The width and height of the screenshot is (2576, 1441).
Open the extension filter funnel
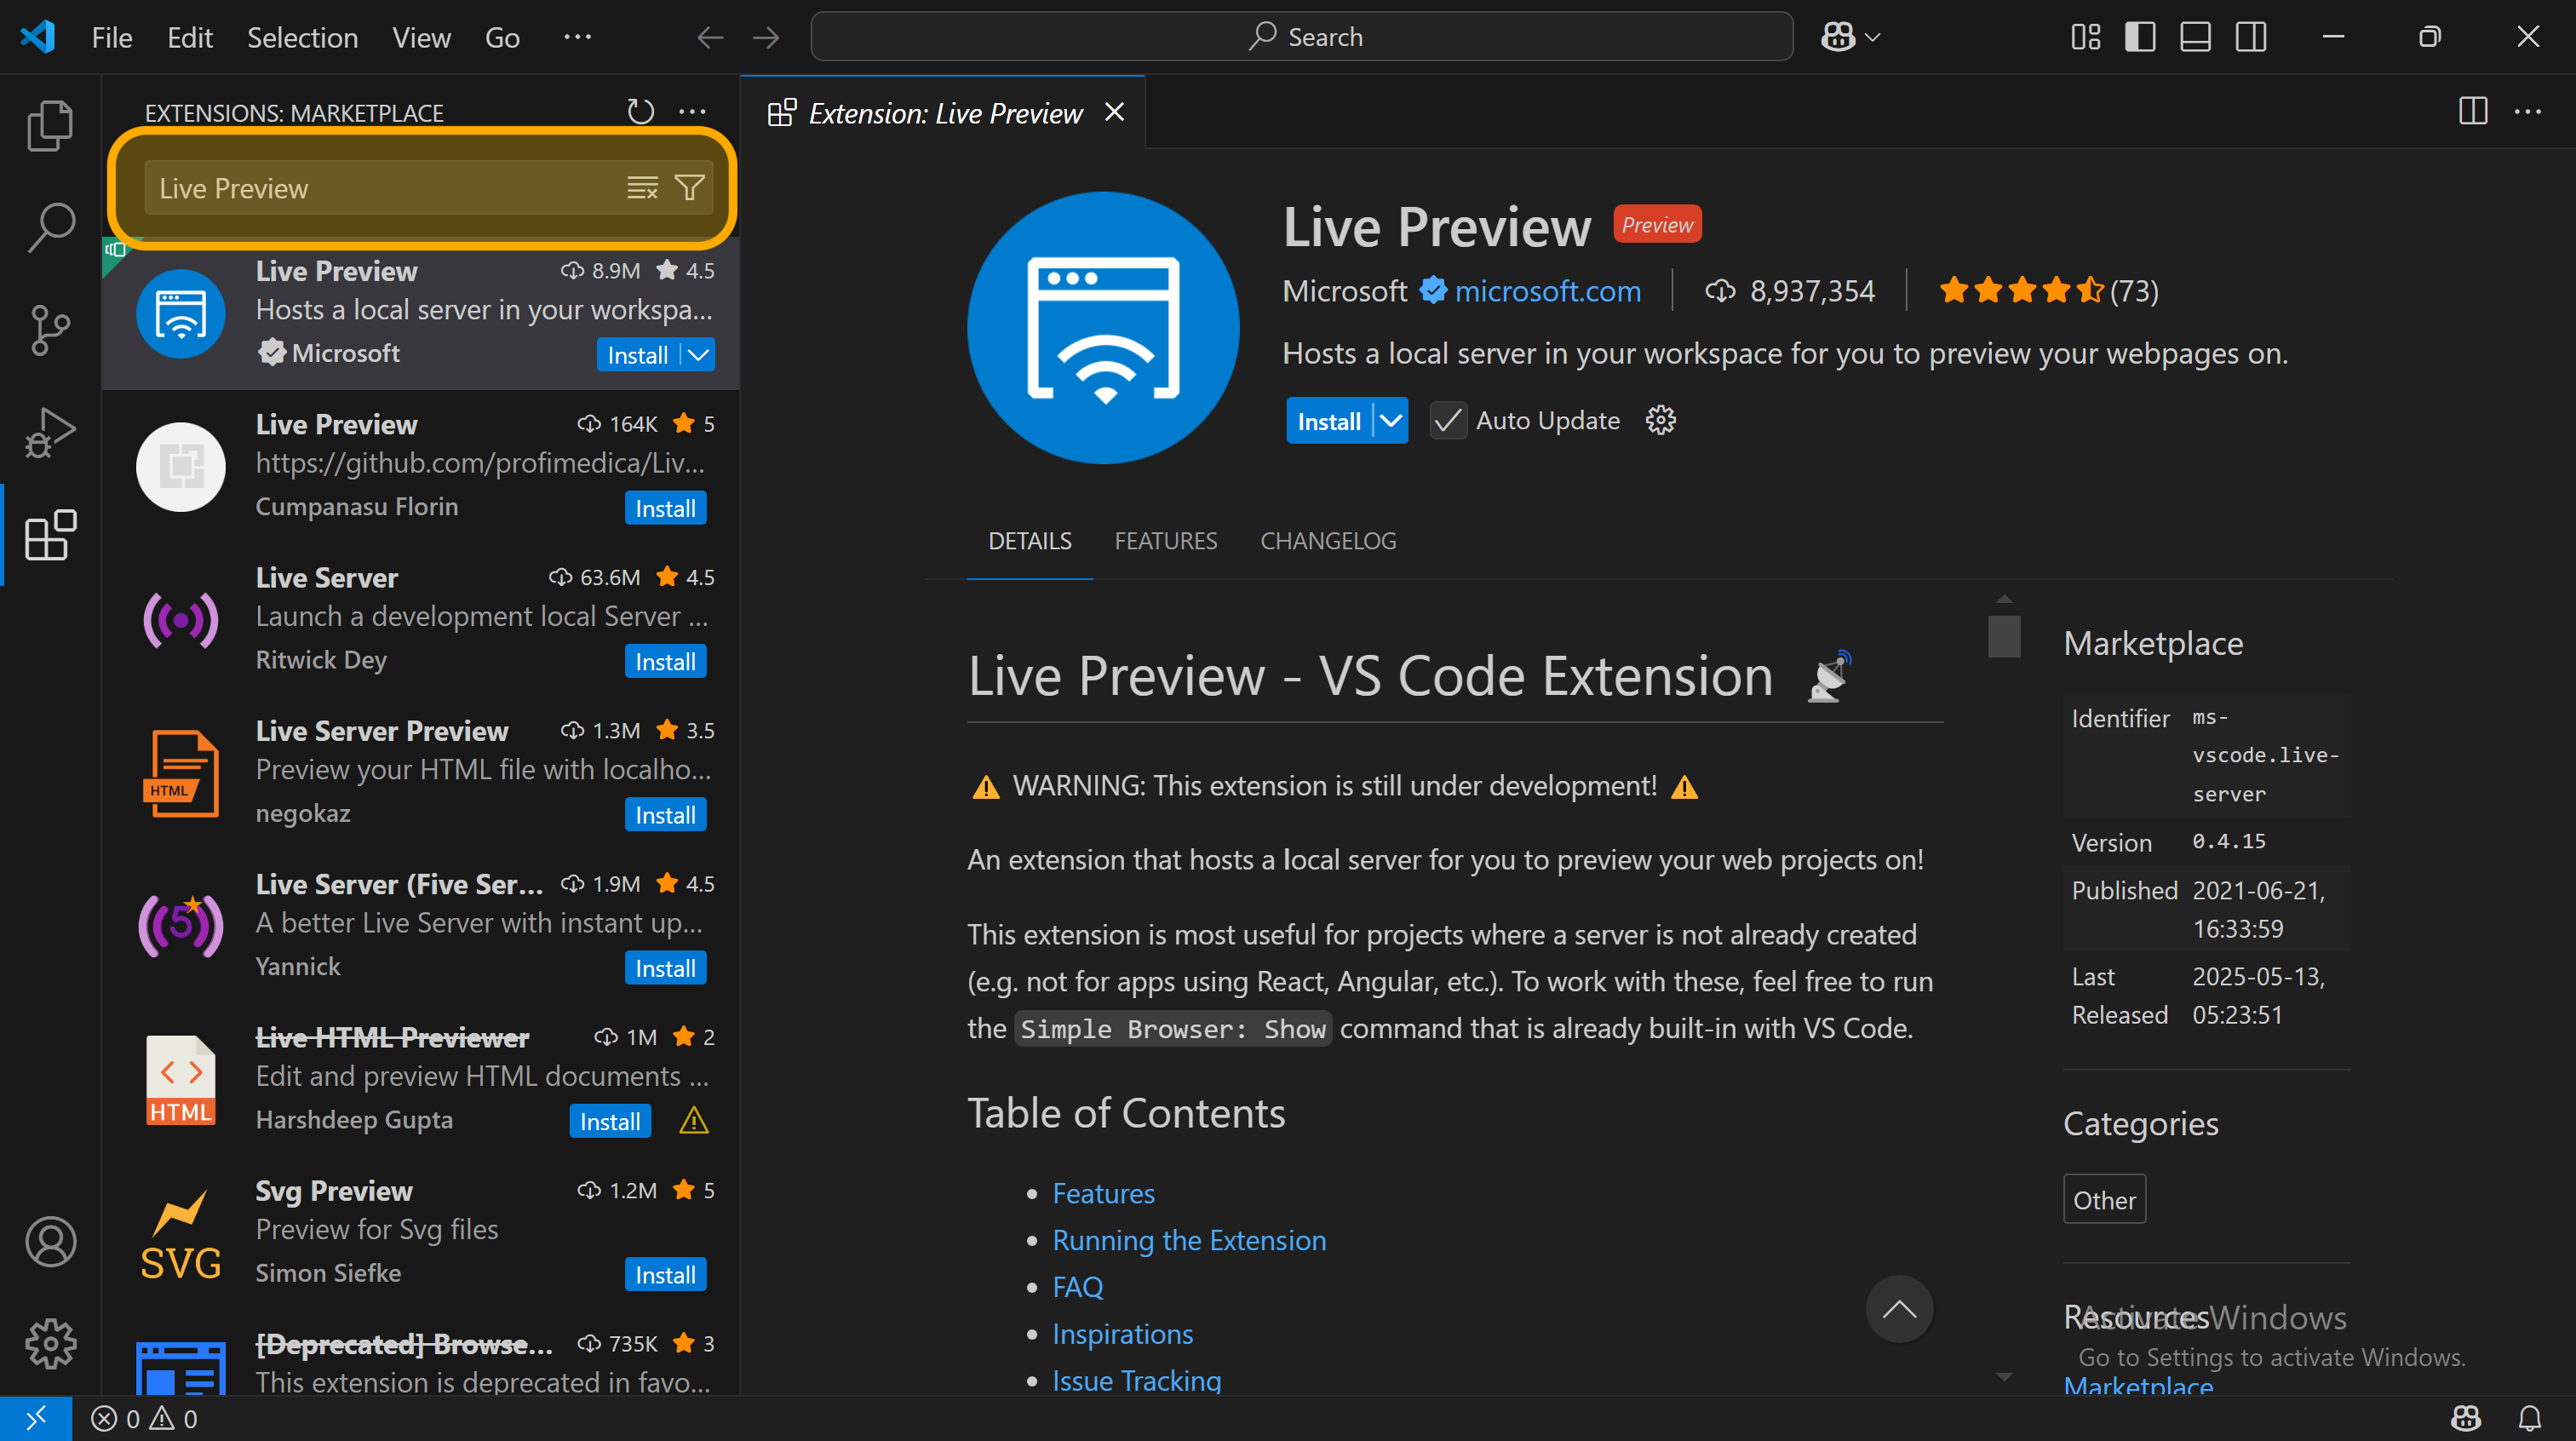pyautogui.click(x=689, y=188)
